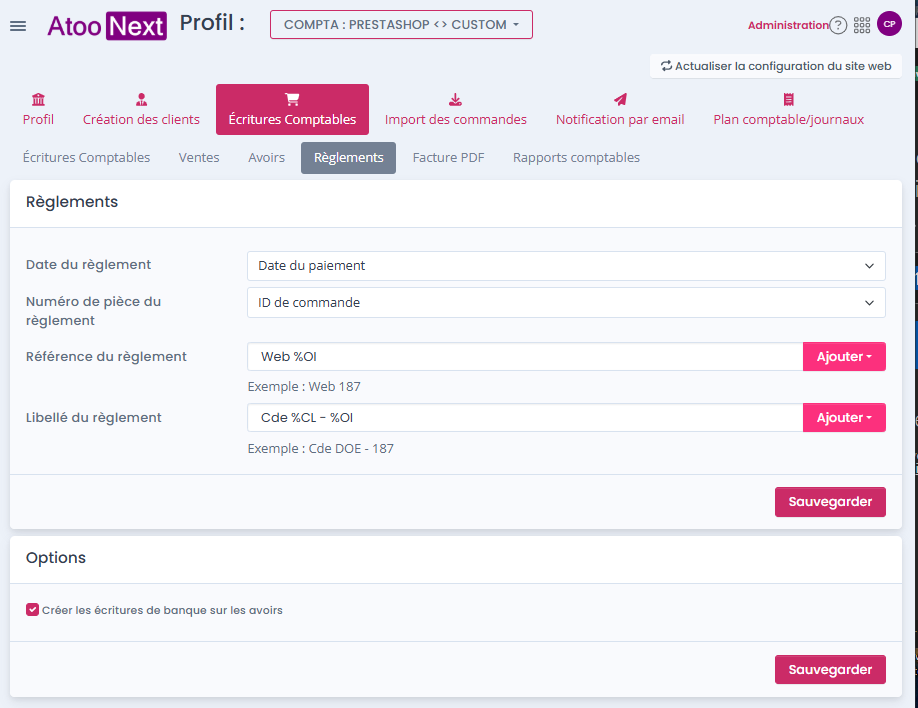This screenshot has height=708, width=918.
Task: Click the Règlements panel heading
Action: click(x=72, y=202)
